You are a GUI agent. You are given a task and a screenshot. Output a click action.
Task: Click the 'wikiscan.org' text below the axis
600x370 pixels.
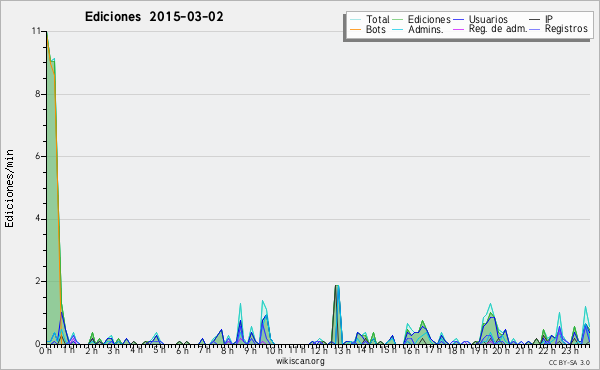[300, 361]
